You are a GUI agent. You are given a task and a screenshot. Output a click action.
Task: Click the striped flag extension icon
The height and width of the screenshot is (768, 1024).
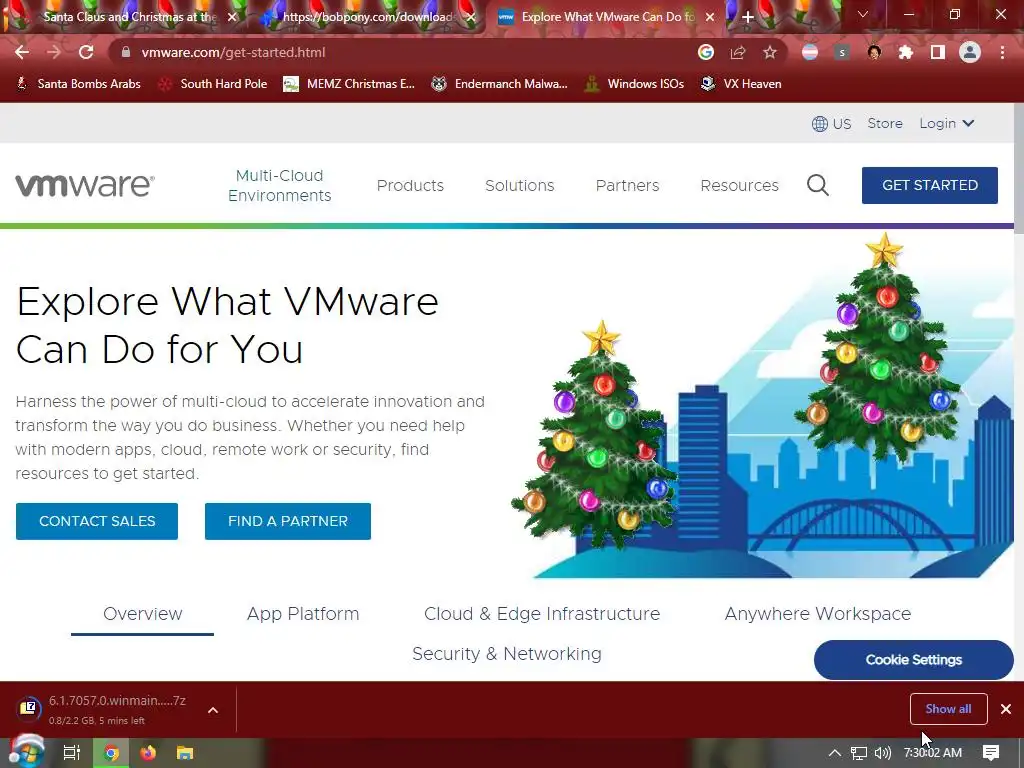coord(810,52)
